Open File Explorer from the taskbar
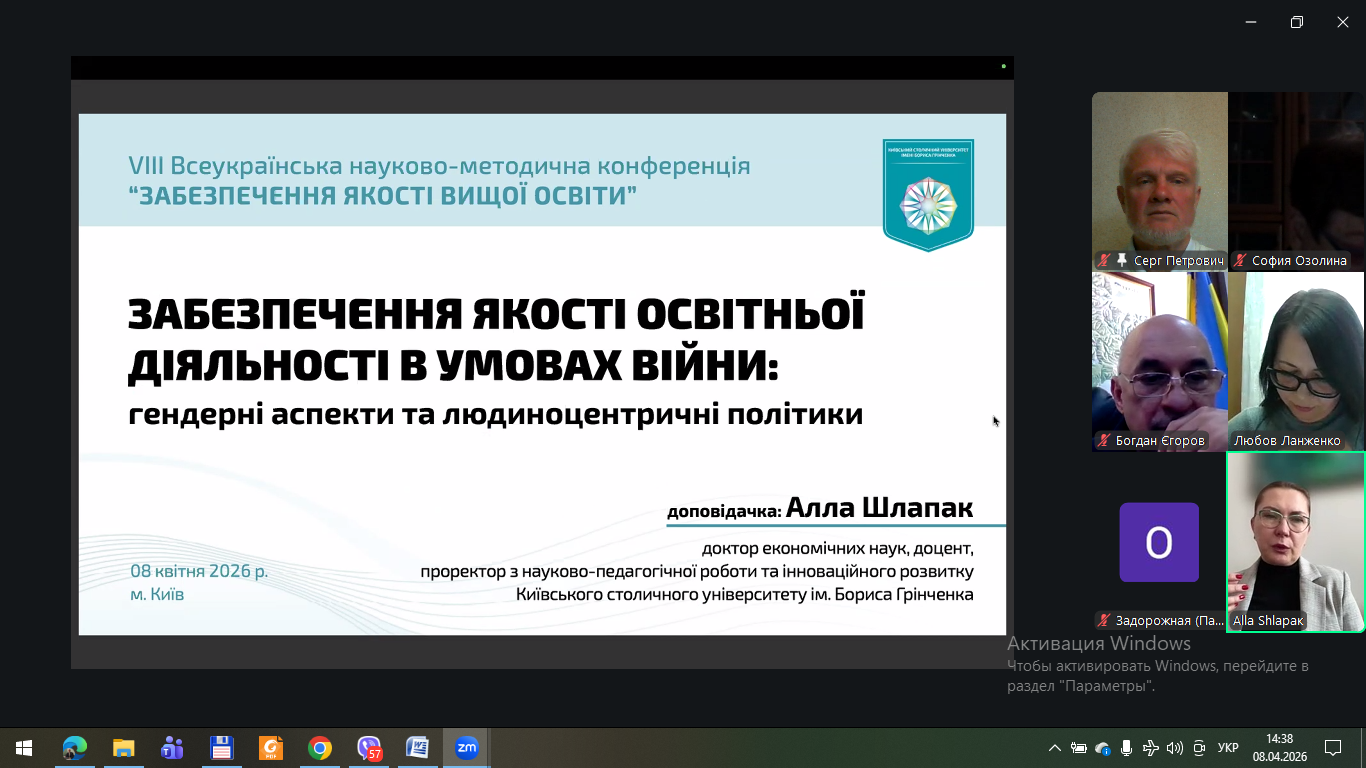The width and height of the screenshot is (1366, 768). (x=123, y=748)
